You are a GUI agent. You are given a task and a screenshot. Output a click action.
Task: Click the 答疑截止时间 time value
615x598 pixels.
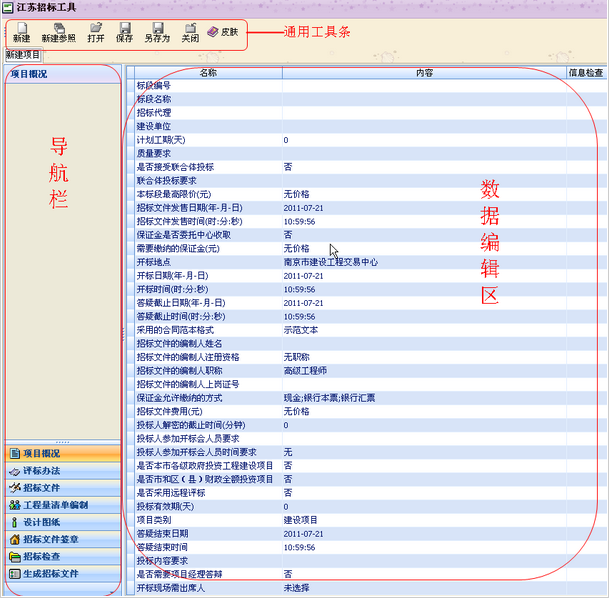[299, 316]
